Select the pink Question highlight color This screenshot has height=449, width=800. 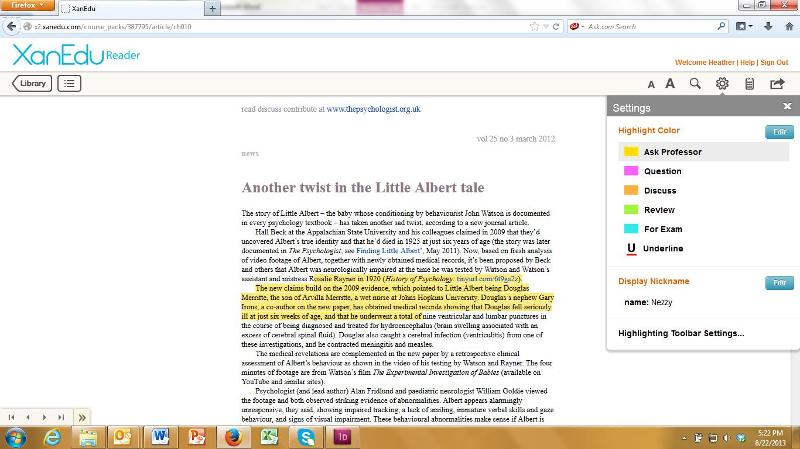[x=662, y=171]
